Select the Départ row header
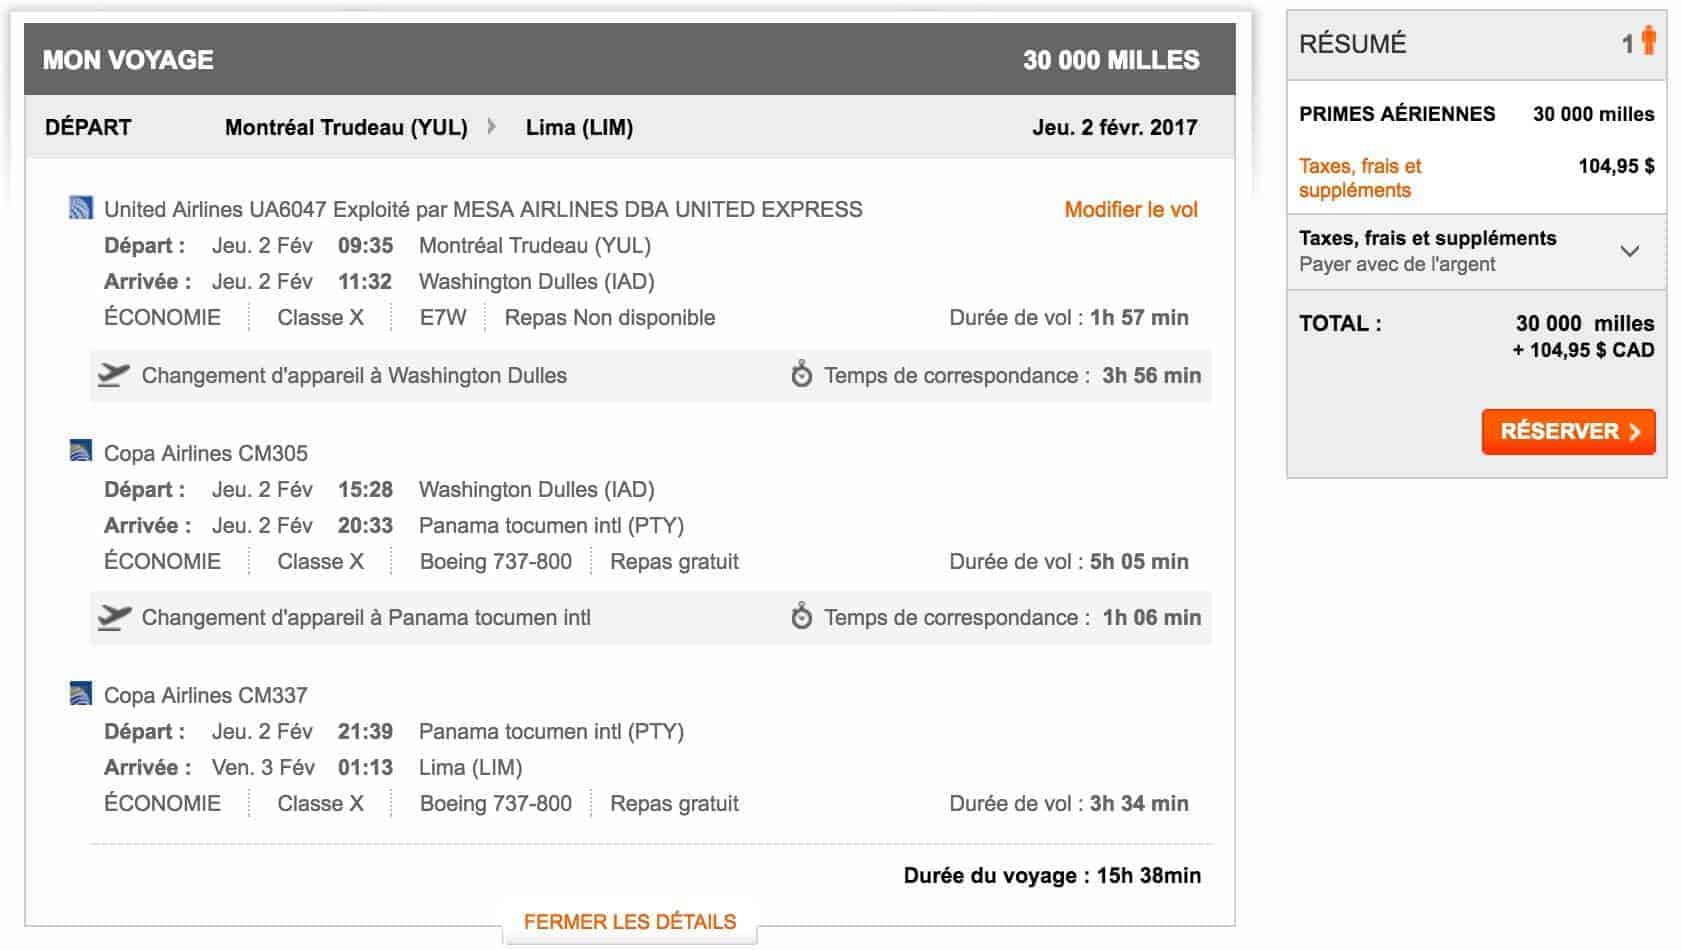The height and width of the screenshot is (950, 1682). (x=88, y=127)
